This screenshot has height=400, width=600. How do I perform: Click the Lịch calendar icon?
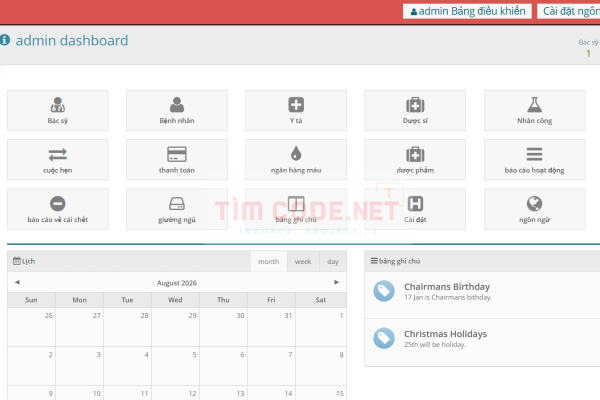(x=17, y=261)
